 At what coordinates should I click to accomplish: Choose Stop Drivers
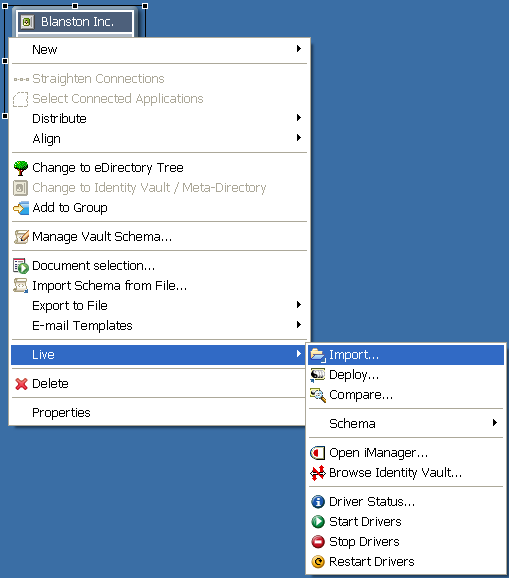tap(406, 542)
